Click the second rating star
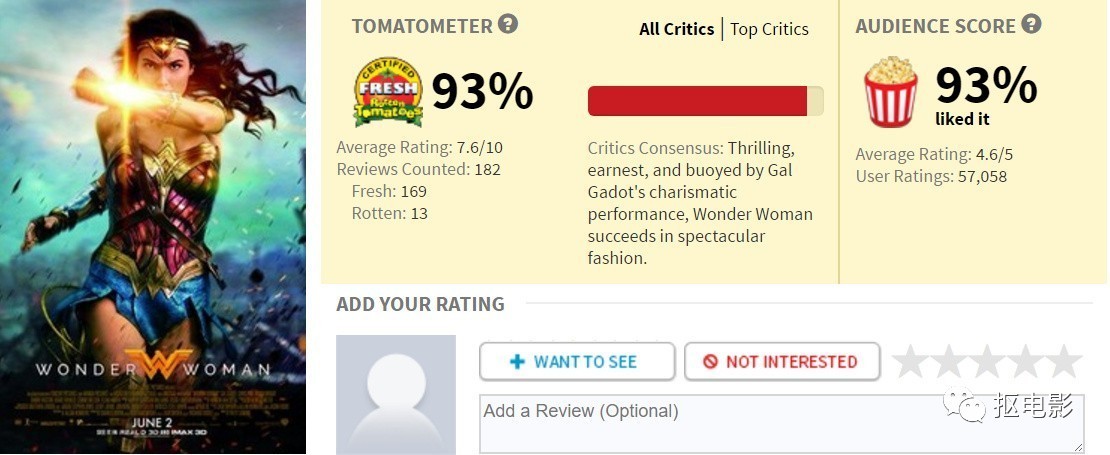This screenshot has height=455, width=1110. [x=949, y=362]
